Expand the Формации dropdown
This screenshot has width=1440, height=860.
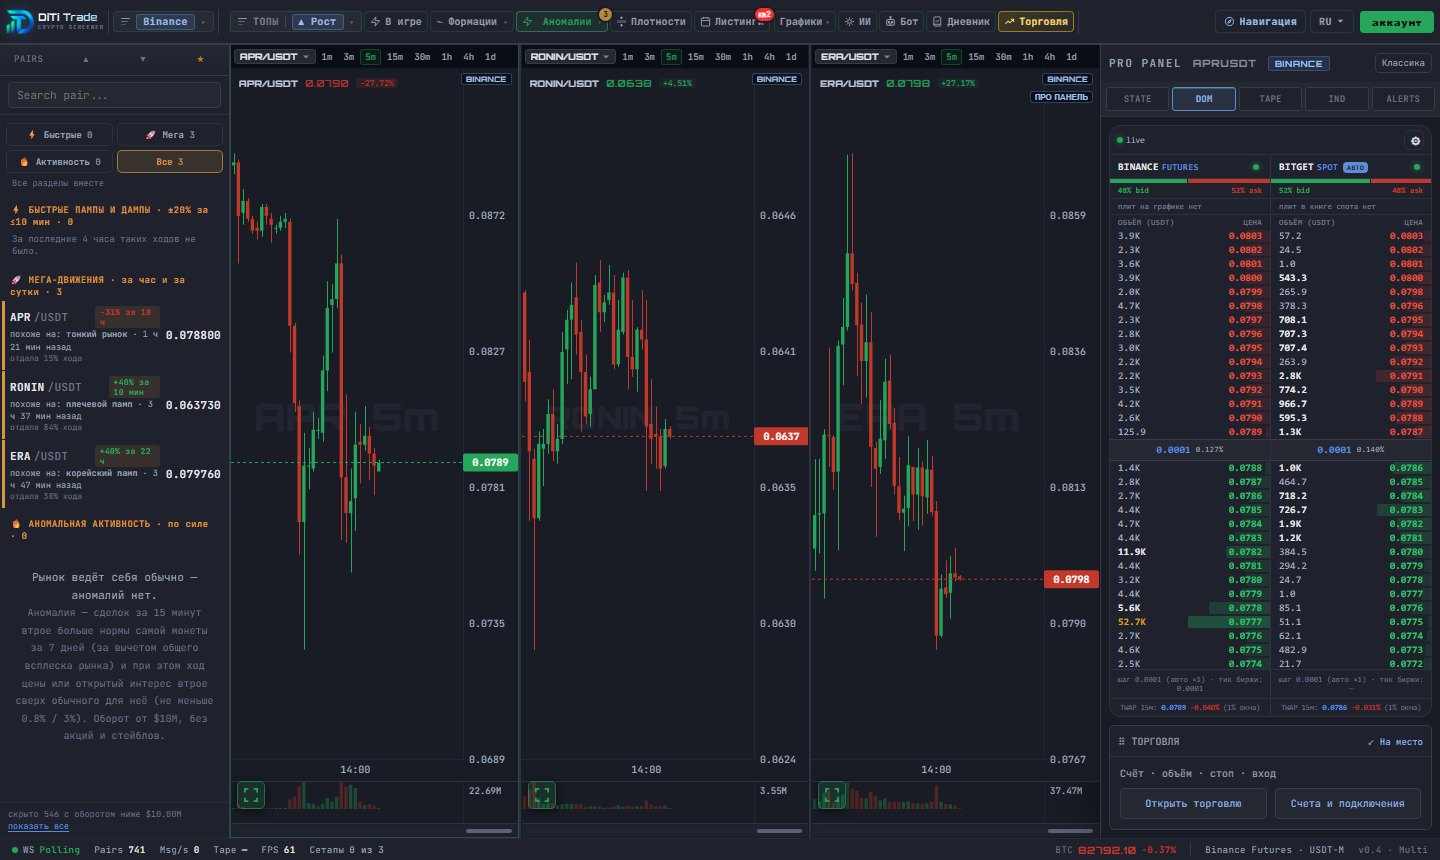472,21
